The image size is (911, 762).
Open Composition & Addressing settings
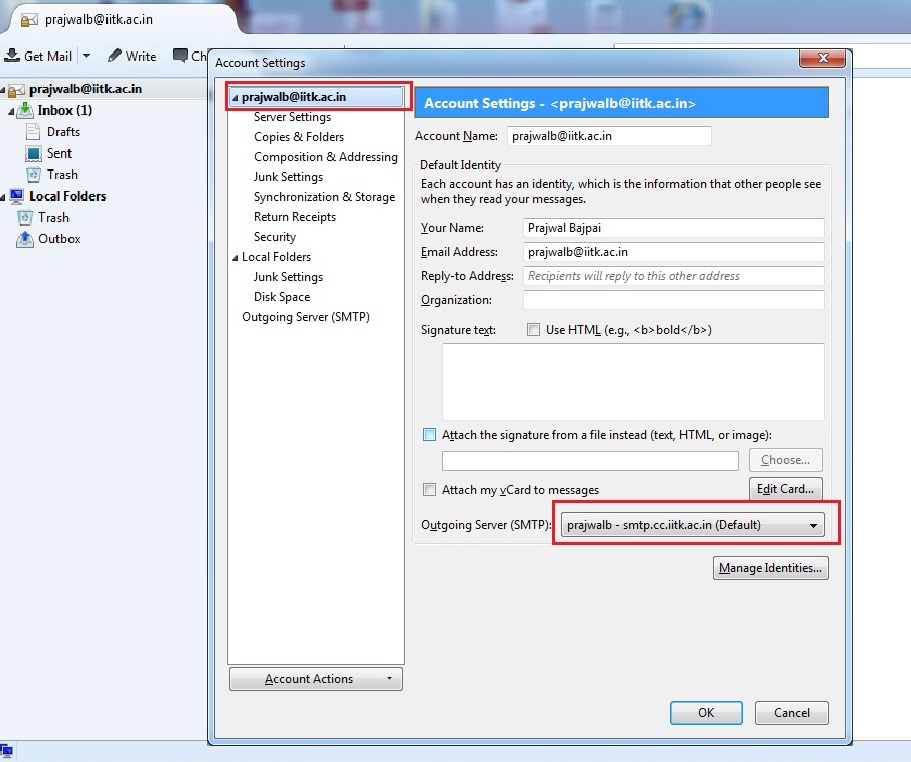[325, 157]
